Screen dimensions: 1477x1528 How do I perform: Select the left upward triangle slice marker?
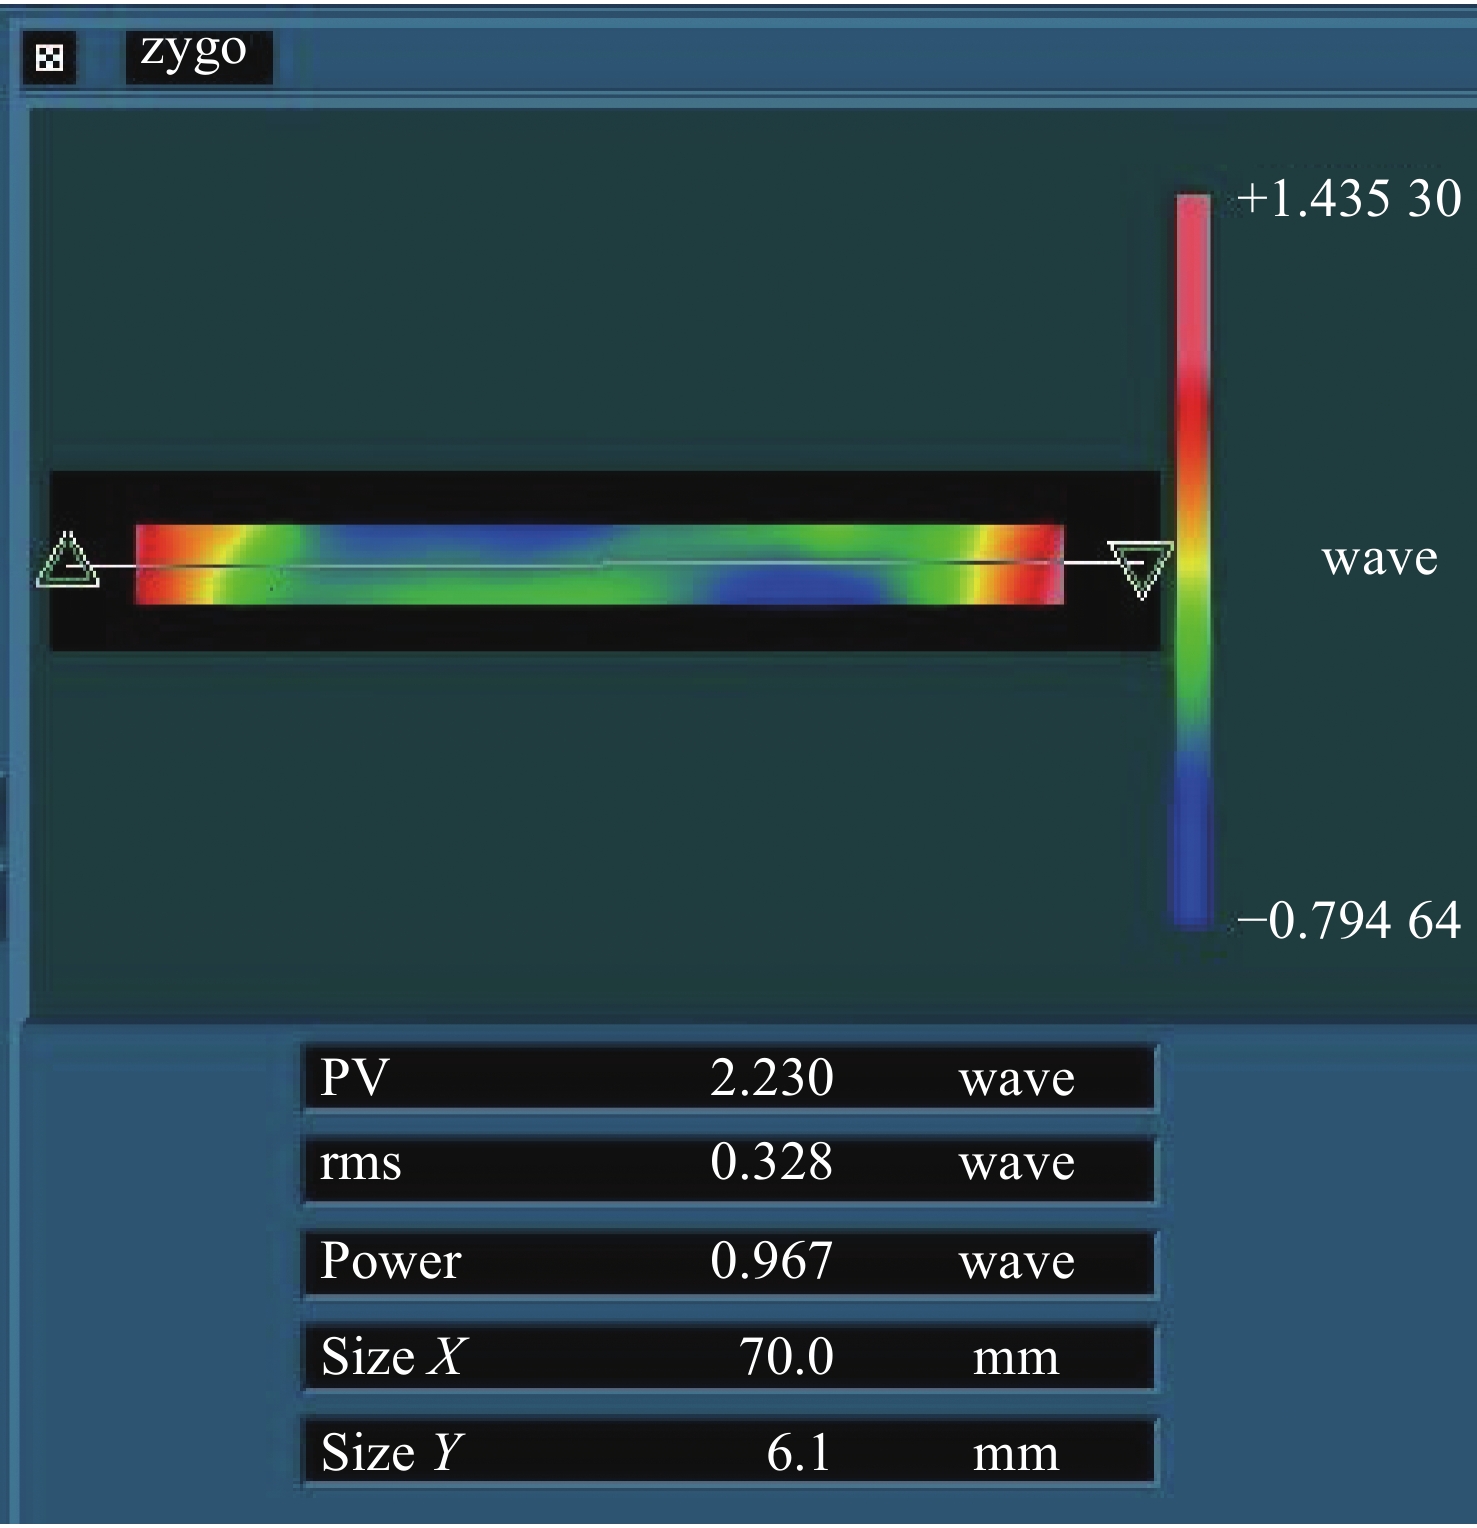click(x=67, y=561)
